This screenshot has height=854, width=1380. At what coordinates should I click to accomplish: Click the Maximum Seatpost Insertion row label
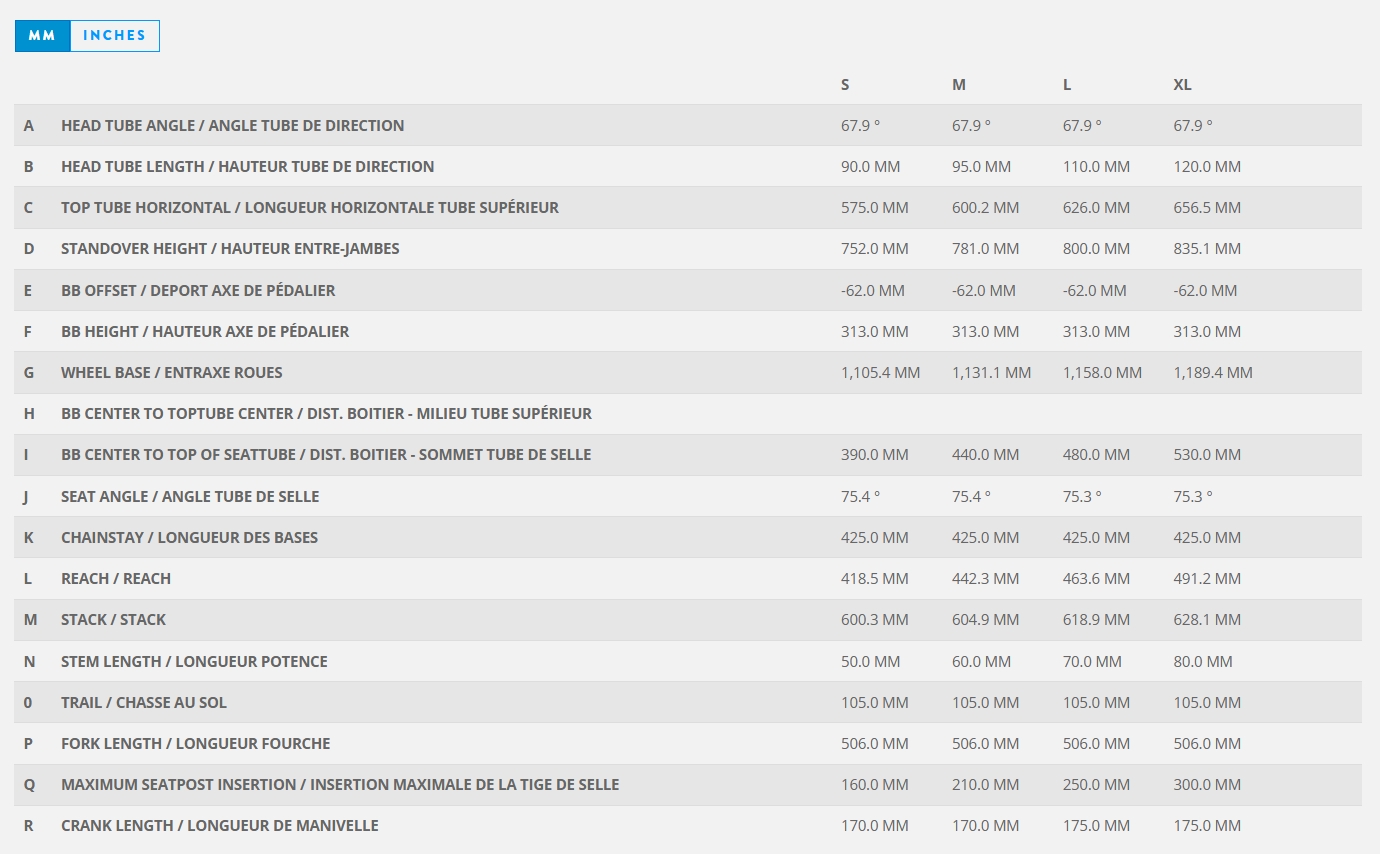(340, 785)
